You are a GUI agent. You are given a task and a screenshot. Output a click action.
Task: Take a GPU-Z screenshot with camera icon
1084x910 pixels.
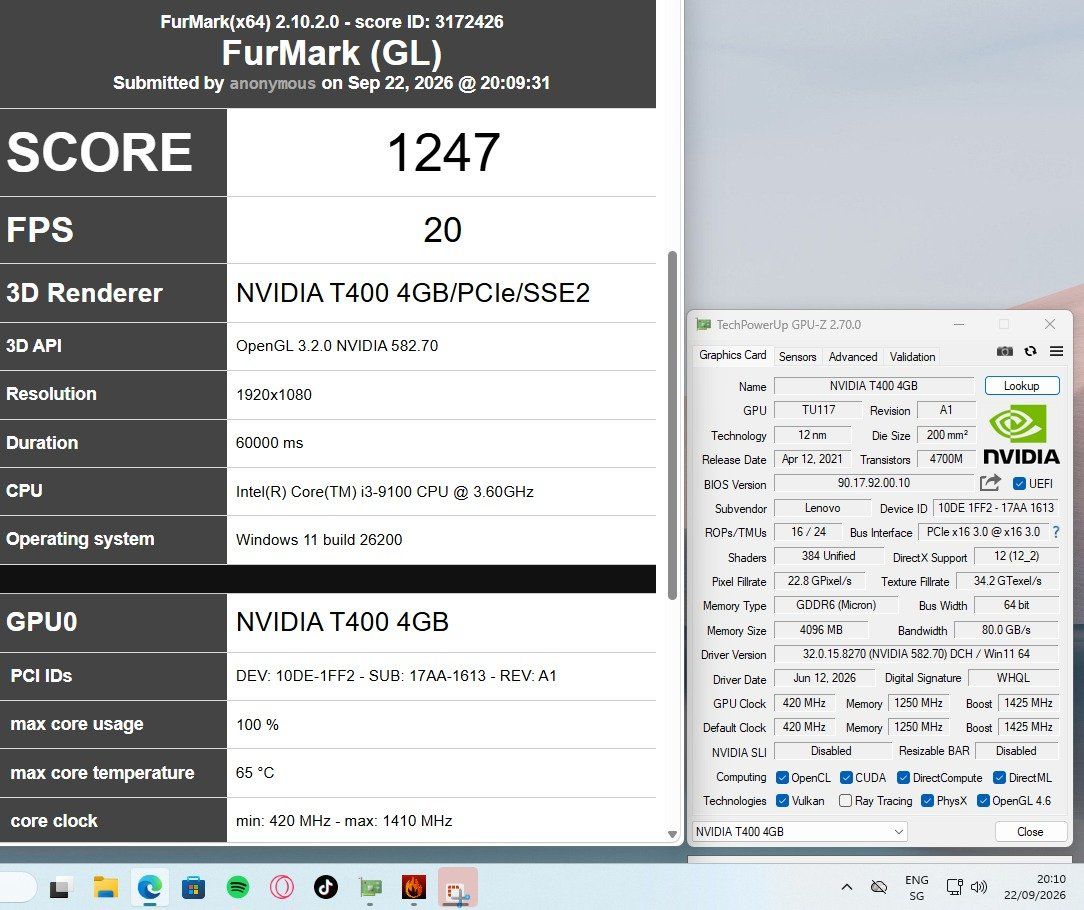tap(1004, 351)
